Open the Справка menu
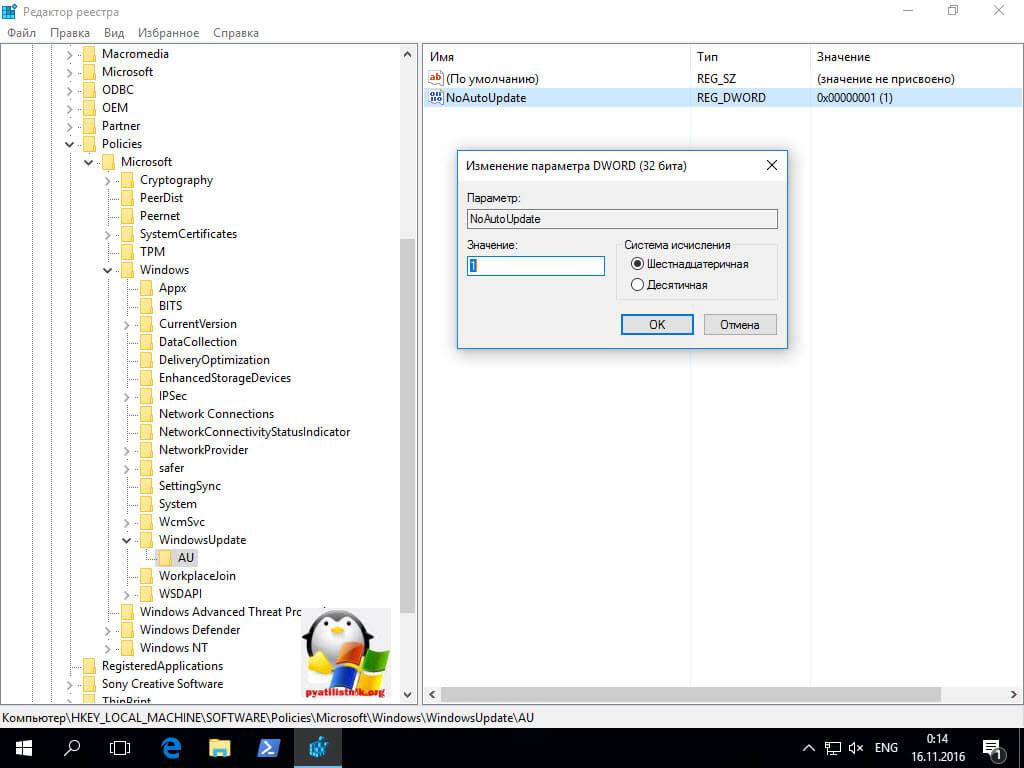1024x768 pixels. click(x=236, y=33)
